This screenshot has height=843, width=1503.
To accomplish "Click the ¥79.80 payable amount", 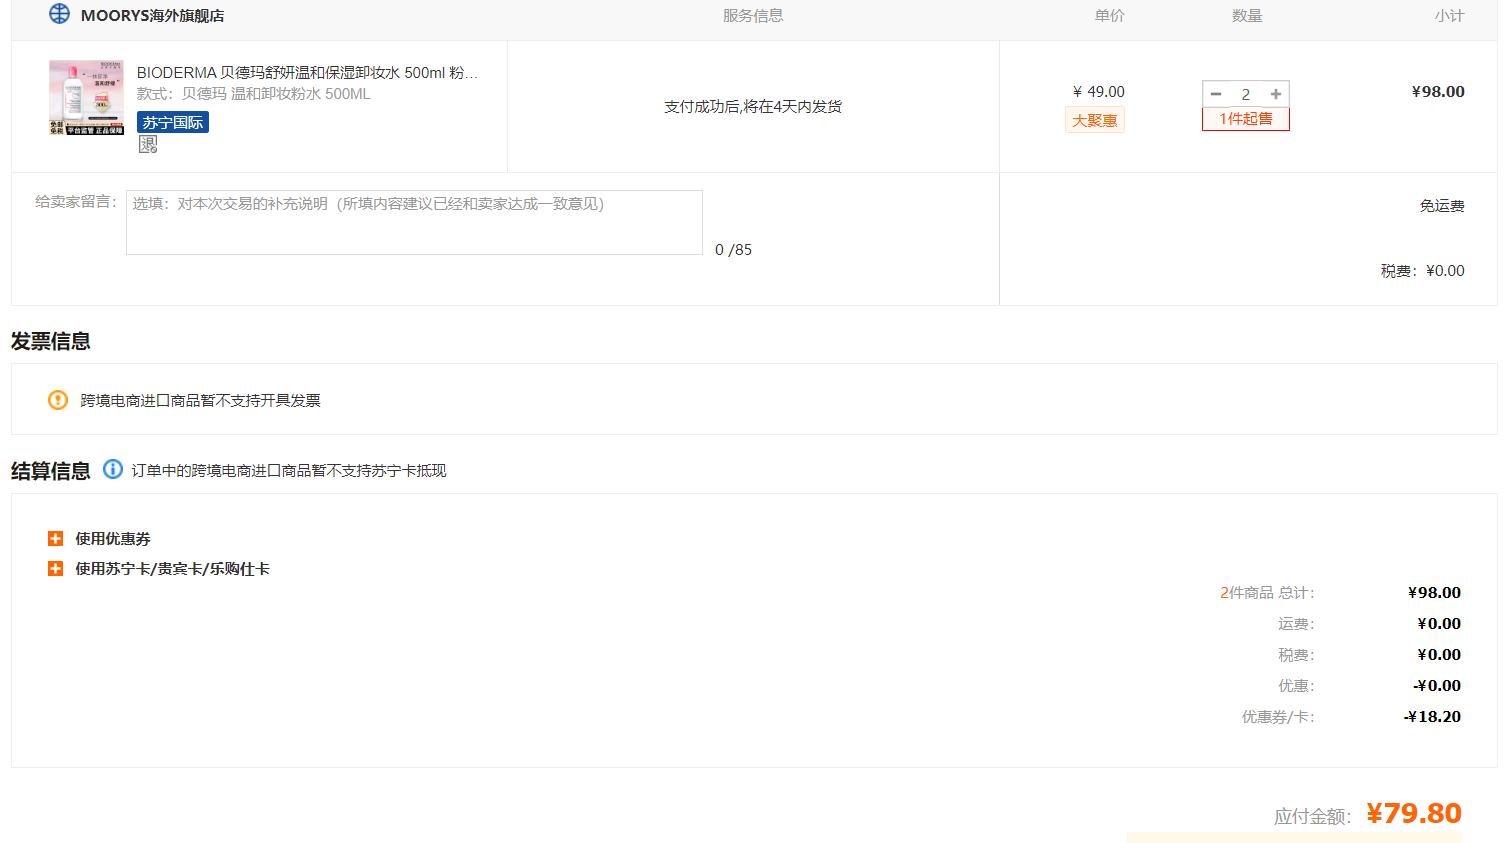I will click(x=1414, y=813).
